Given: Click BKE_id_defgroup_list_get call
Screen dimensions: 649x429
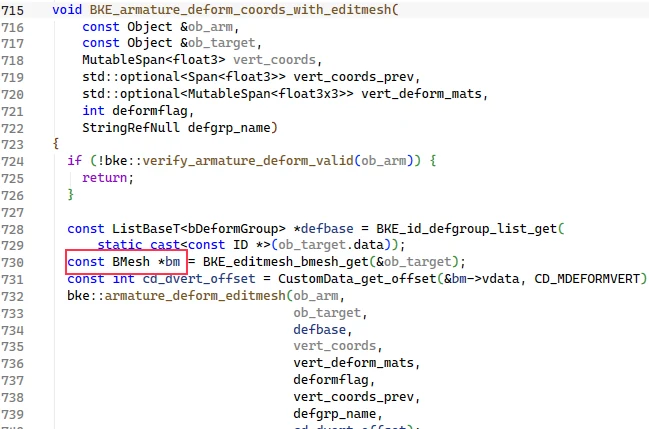Looking at the screenshot, I should pos(466,229).
